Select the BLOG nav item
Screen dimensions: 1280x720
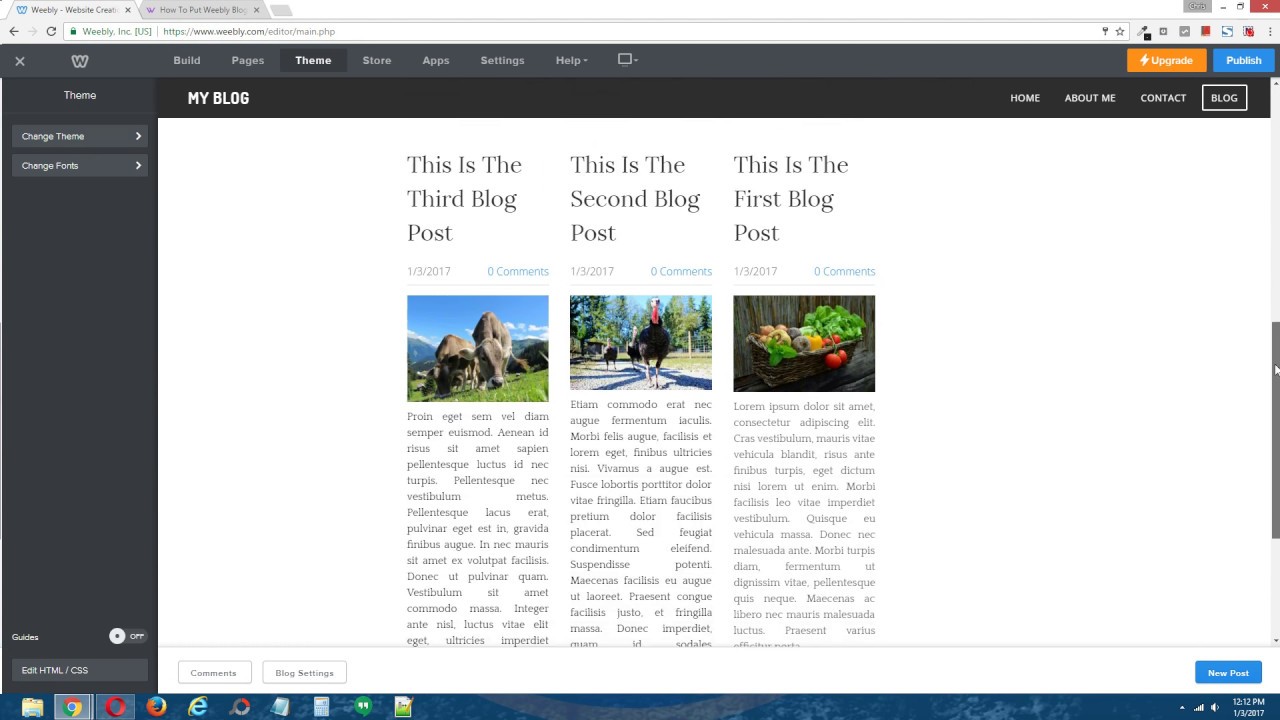1224,98
